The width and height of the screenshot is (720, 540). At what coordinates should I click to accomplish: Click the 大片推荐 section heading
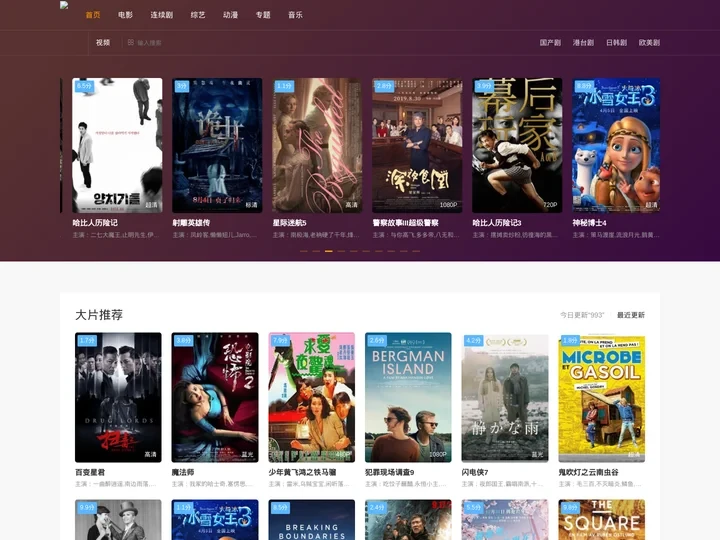[99, 315]
